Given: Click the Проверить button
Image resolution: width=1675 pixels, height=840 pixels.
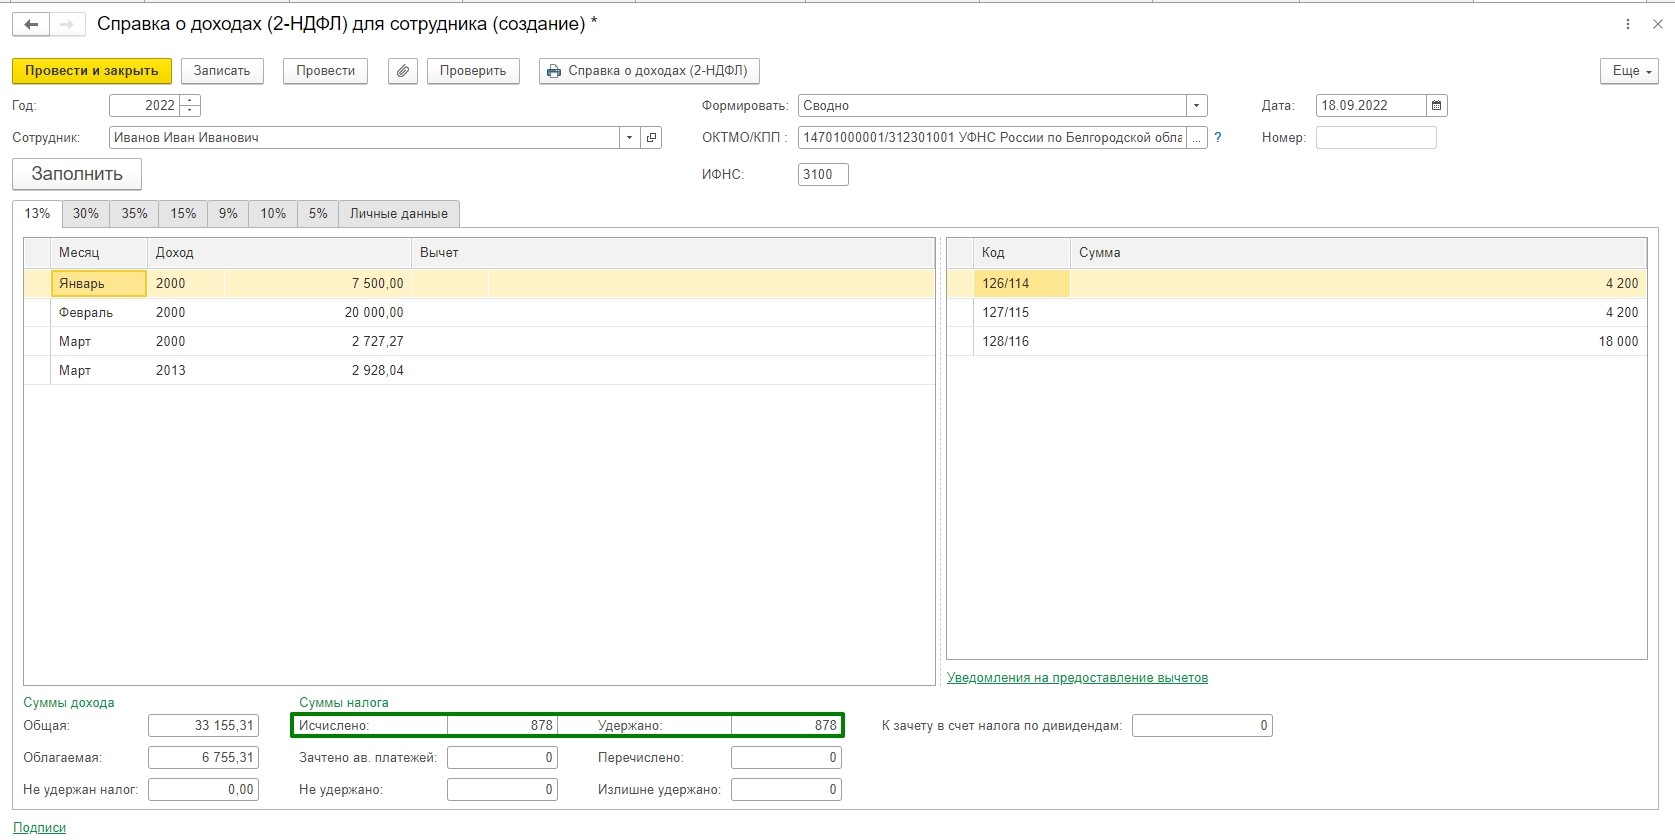Looking at the screenshot, I should tap(473, 71).
